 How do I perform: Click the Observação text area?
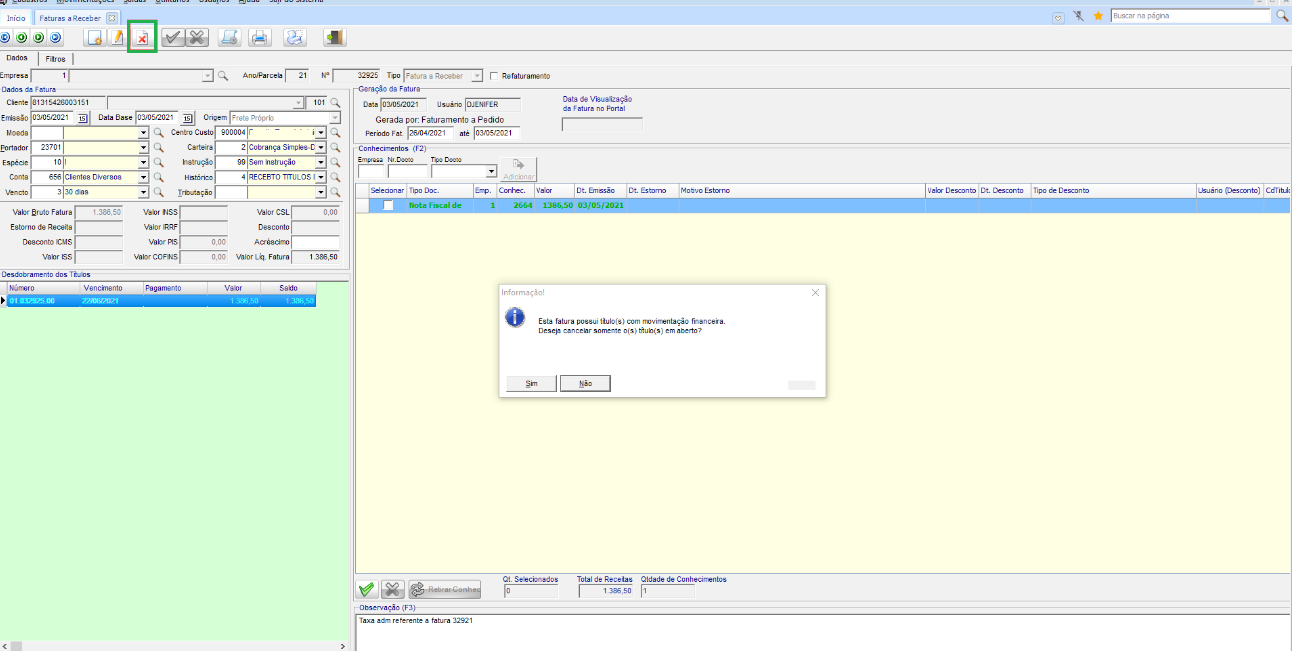coord(823,632)
